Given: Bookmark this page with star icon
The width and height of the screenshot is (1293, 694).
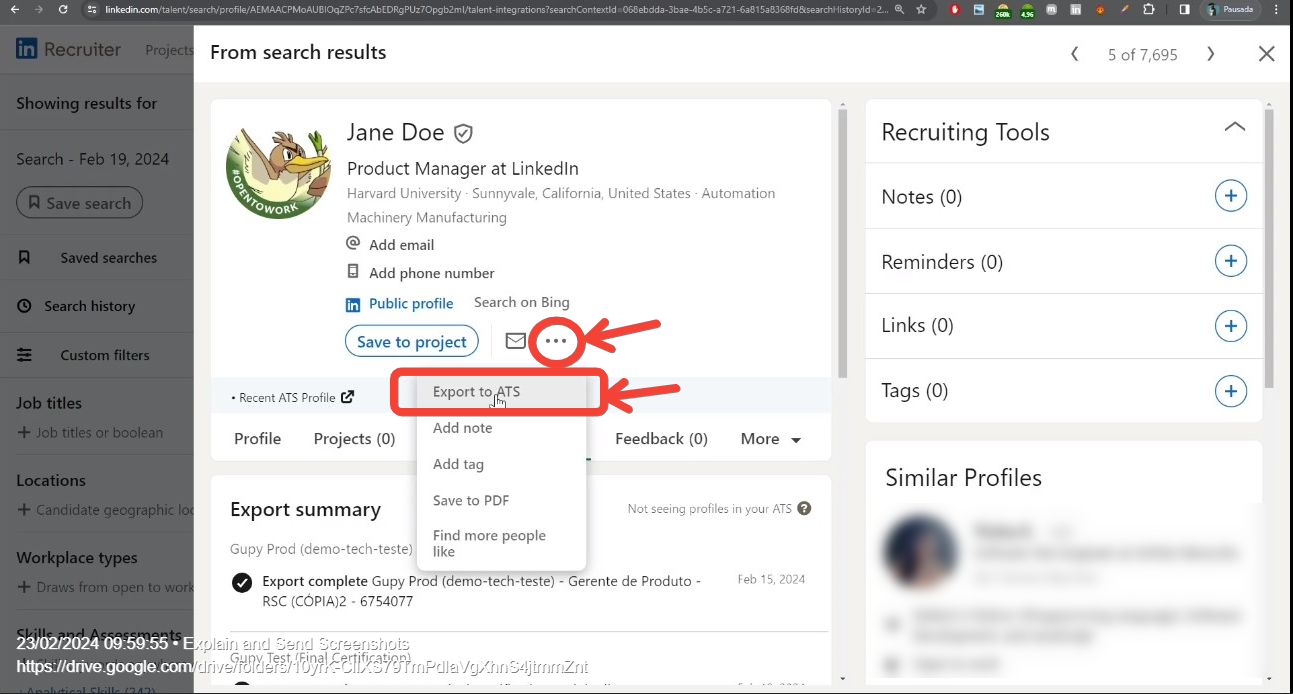Looking at the screenshot, I should point(921,9).
